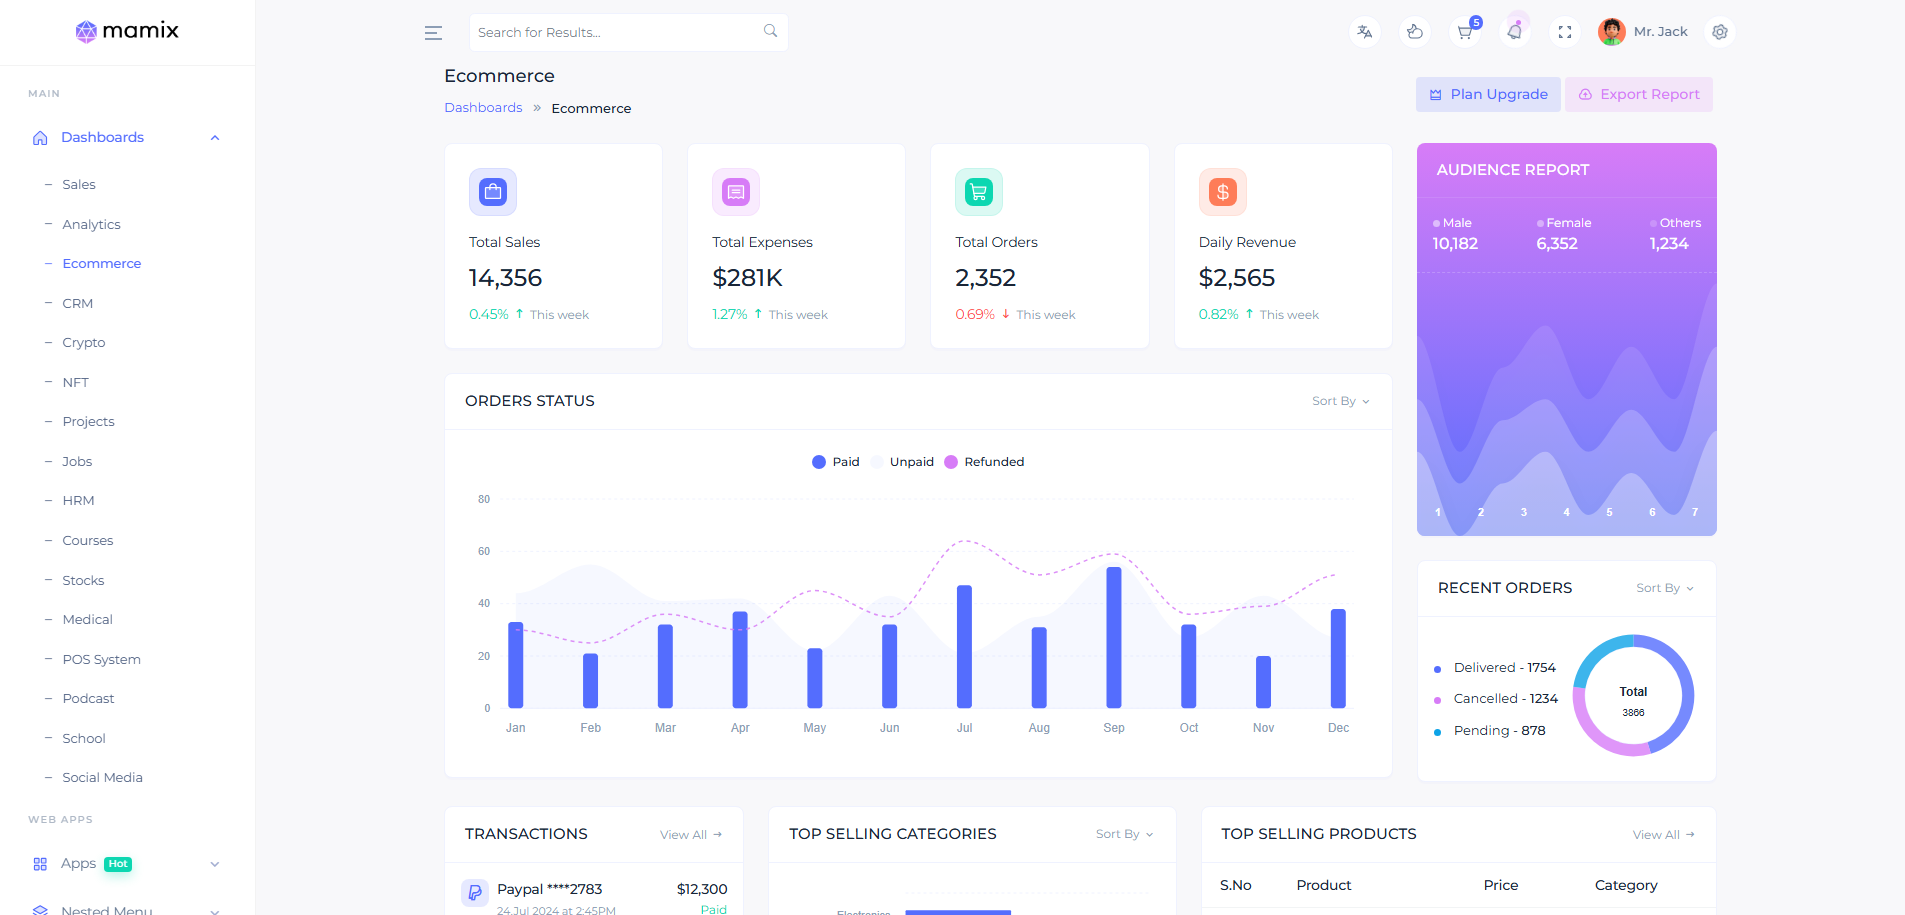
Task: Click the Price column header
Action: 1501,886
